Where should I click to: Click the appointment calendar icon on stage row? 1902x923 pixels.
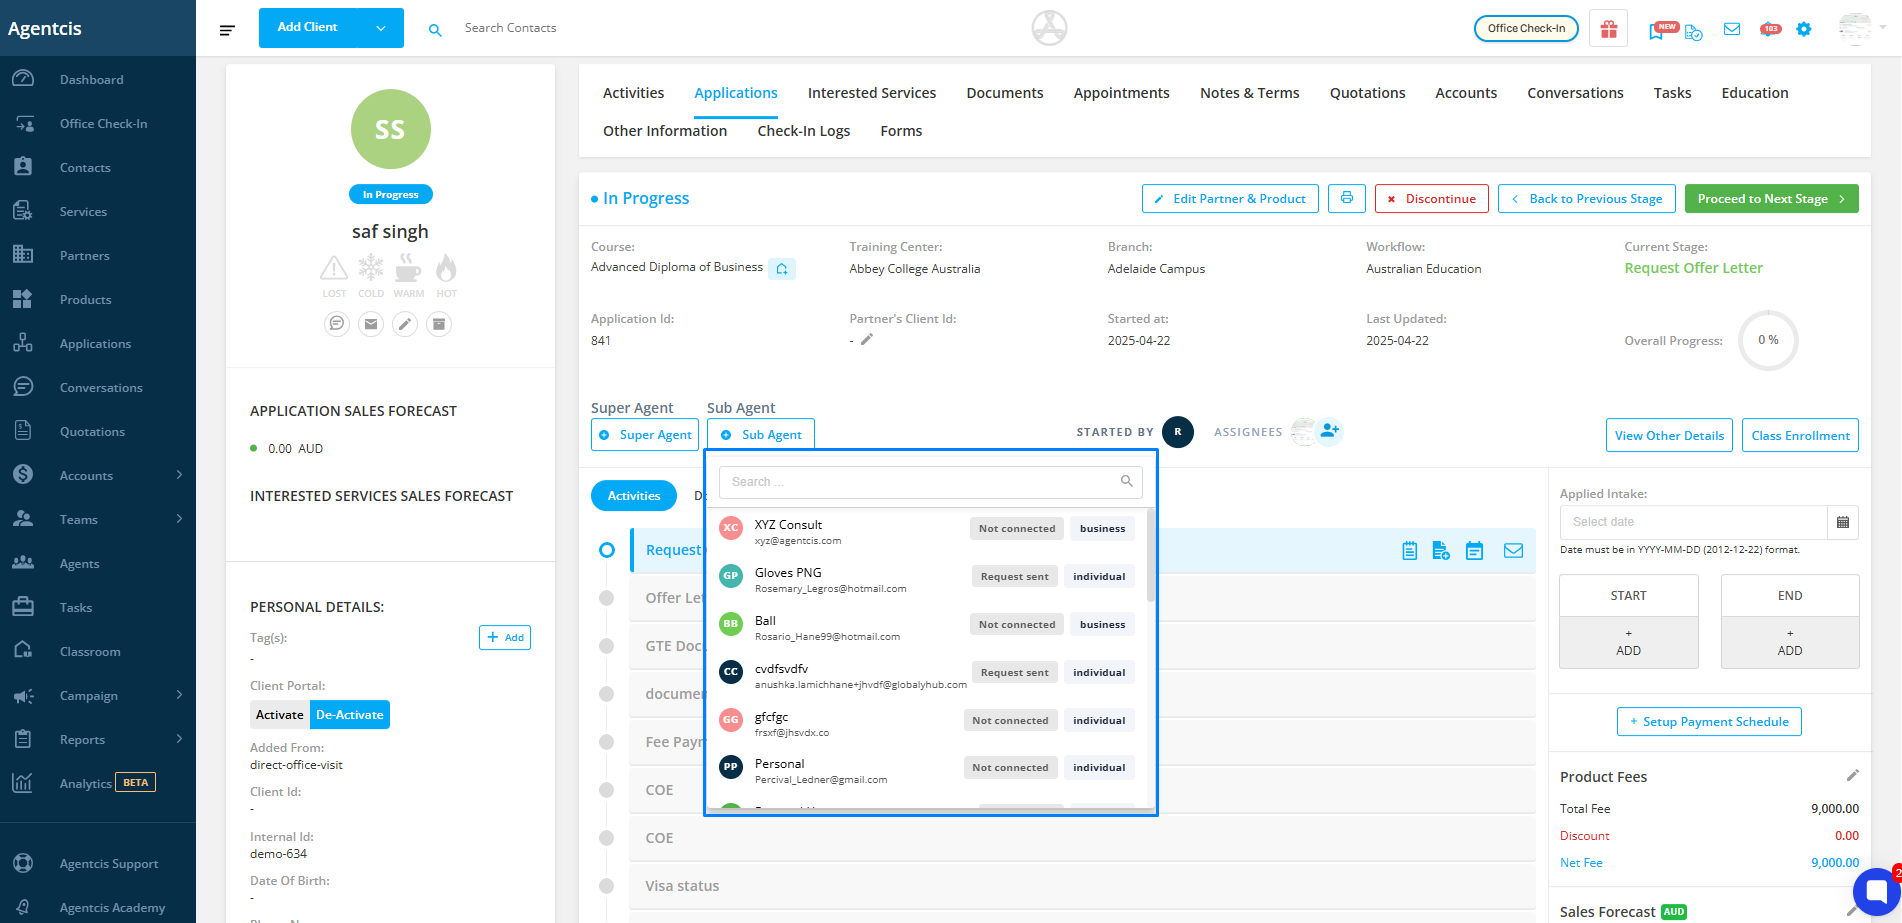coord(1475,550)
